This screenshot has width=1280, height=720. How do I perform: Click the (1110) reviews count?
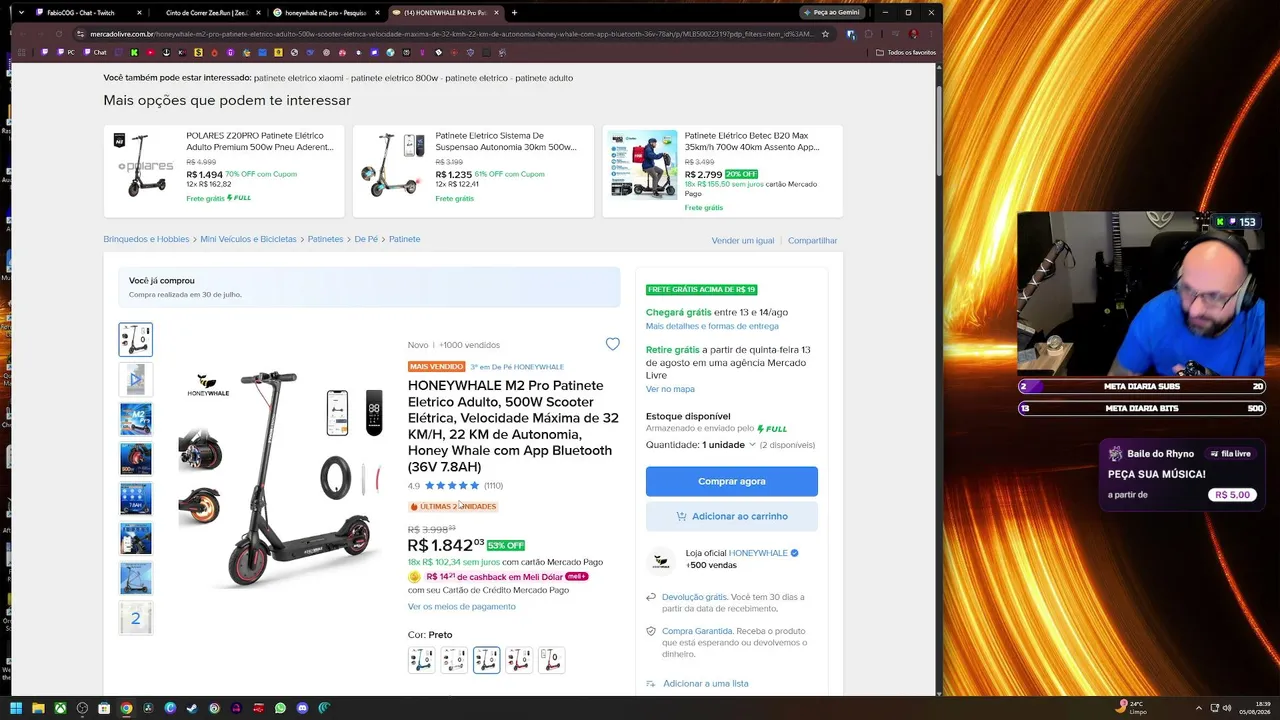pyautogui.click(x=493, y=486)
